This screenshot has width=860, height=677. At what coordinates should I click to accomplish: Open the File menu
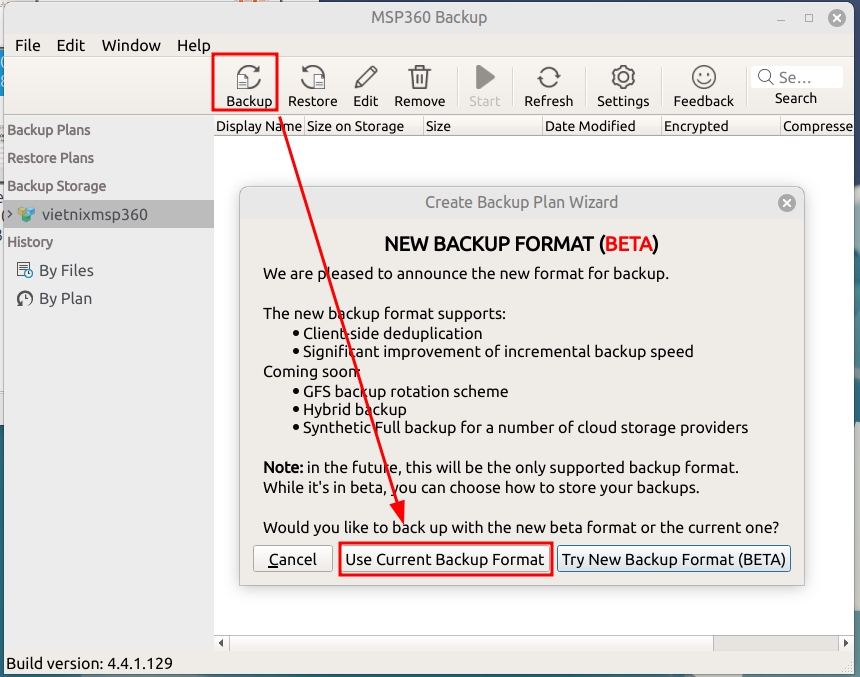pyautogui.click(x=27, y=46)
